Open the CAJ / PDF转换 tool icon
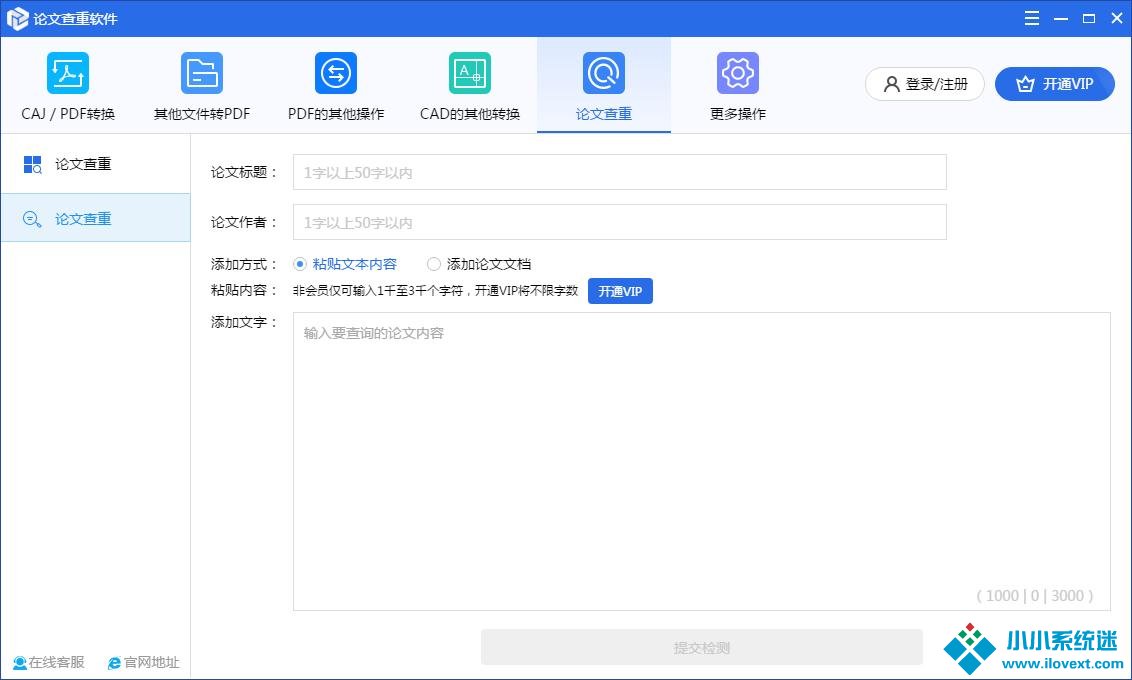This screenshot has height=680, width=1132. tap(68, 74)
